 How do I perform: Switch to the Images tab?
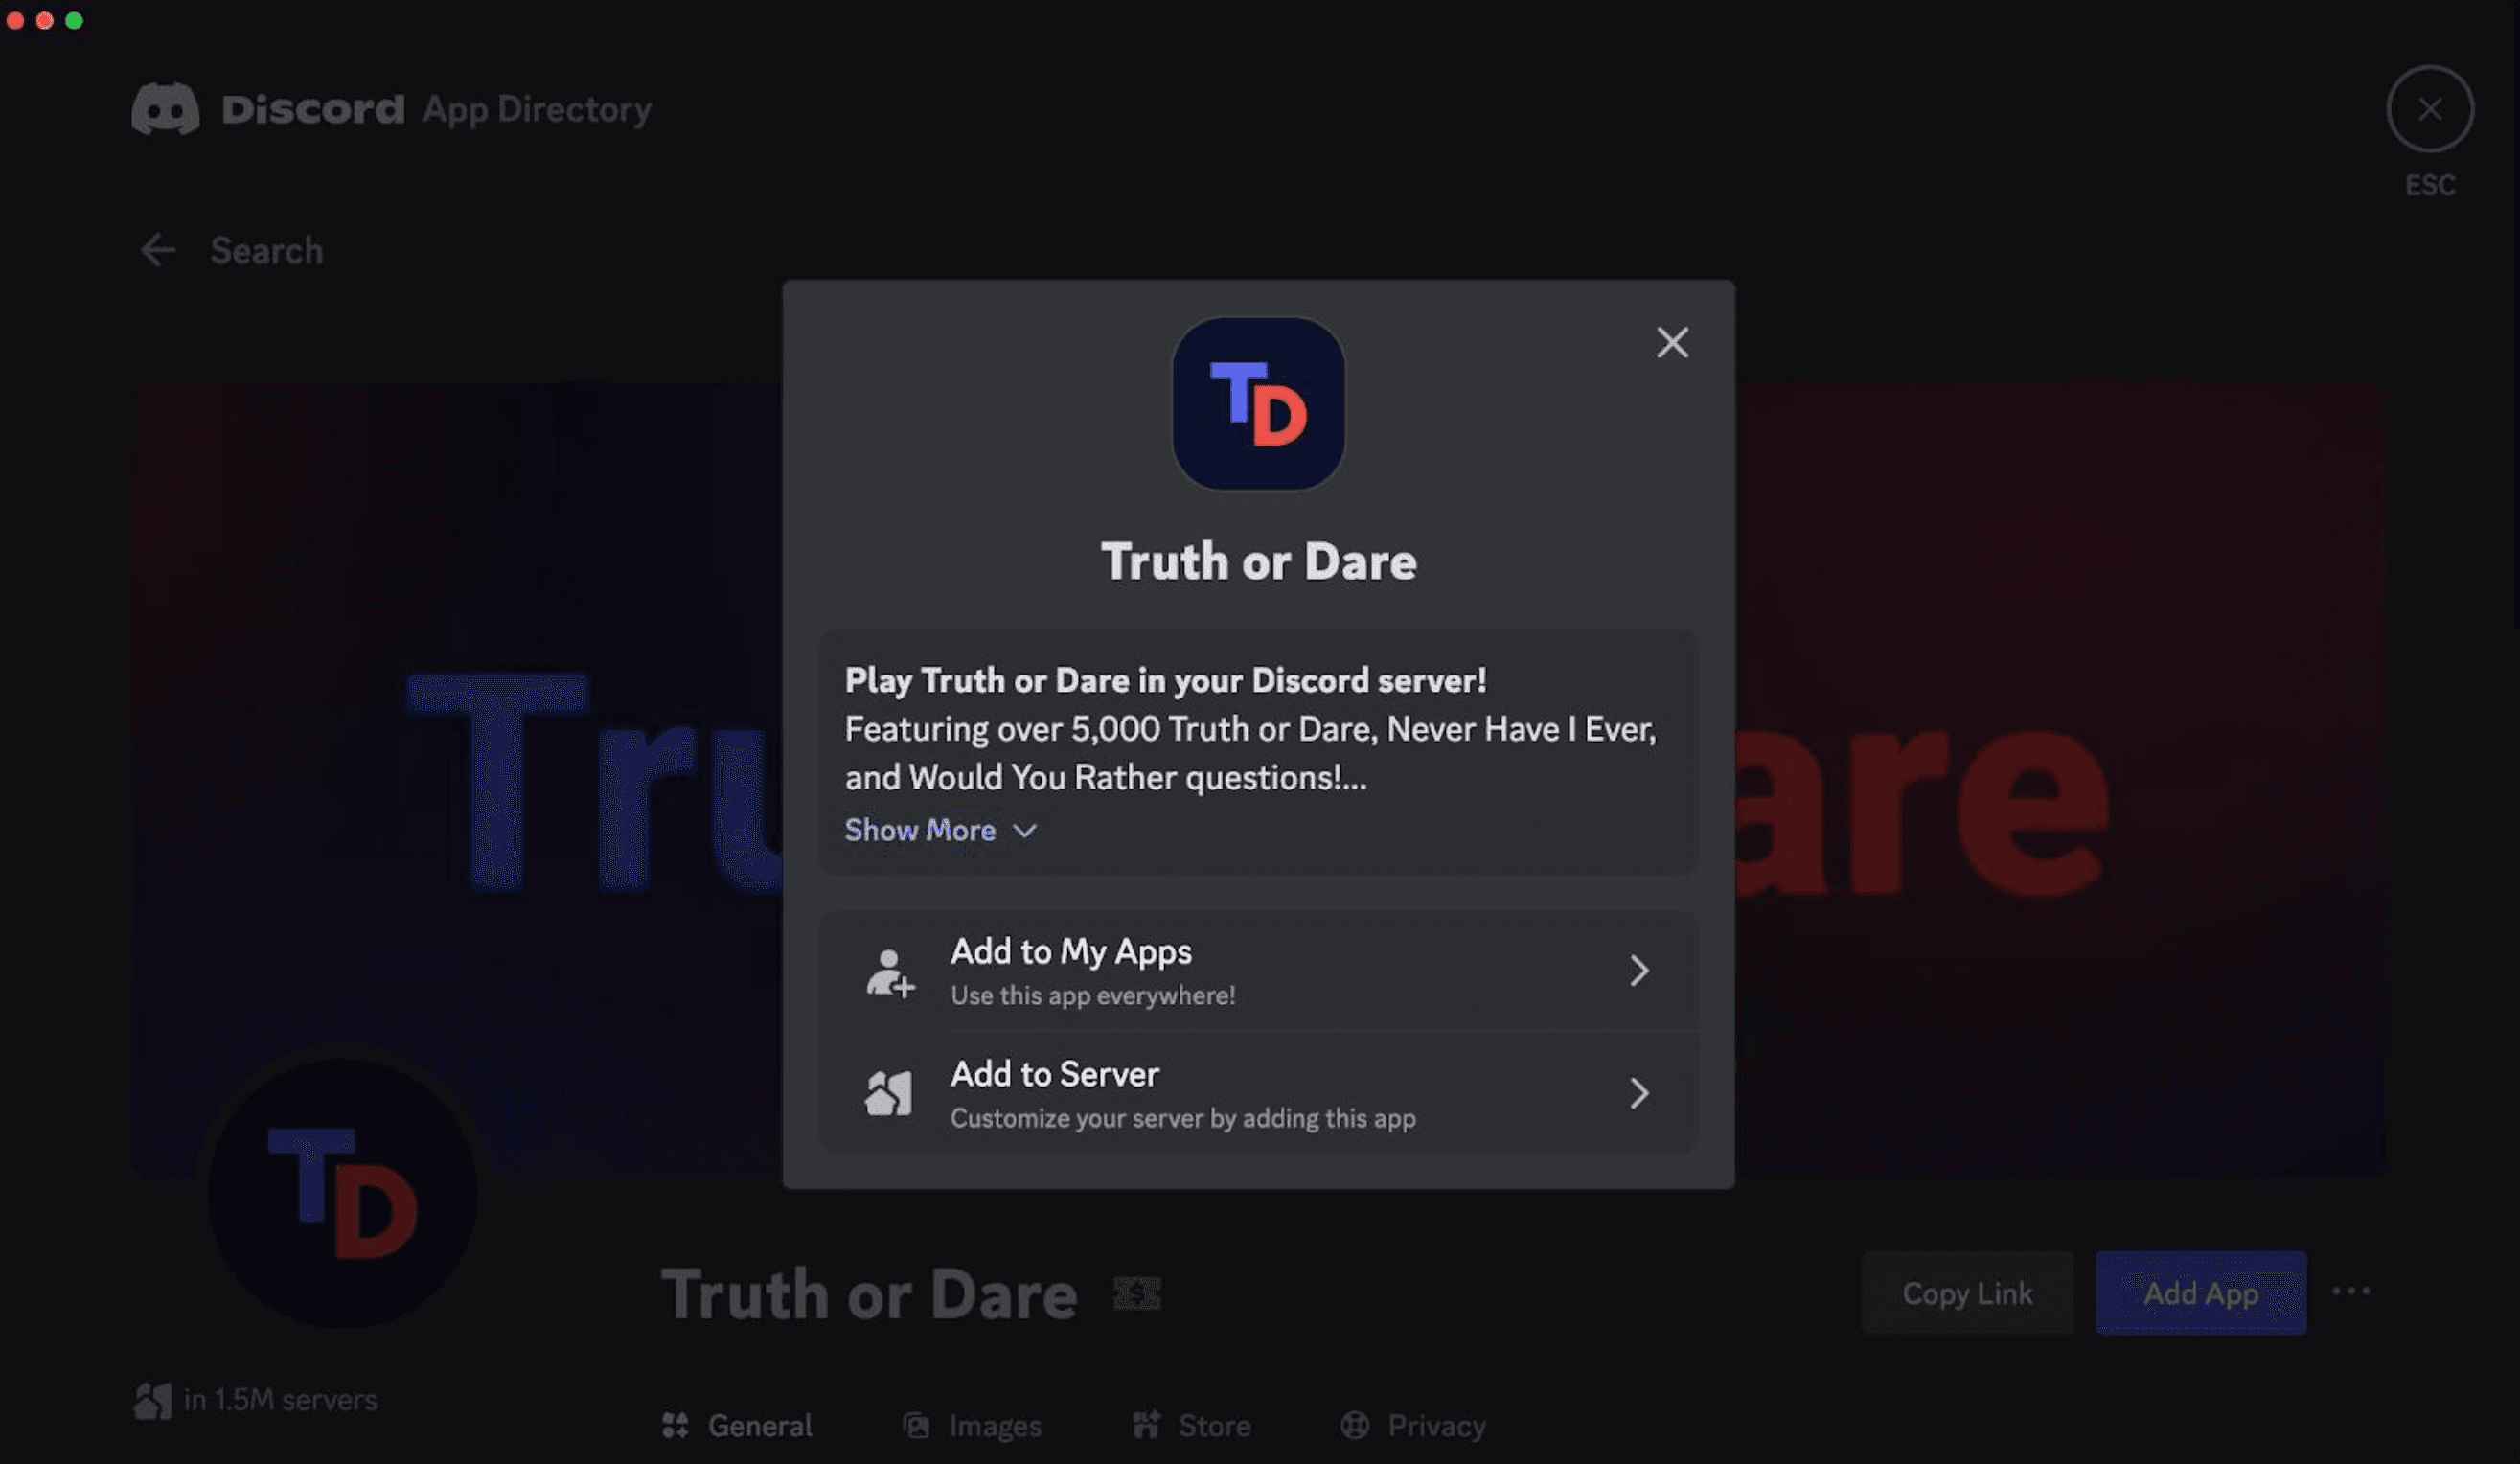pos(972,1425)
